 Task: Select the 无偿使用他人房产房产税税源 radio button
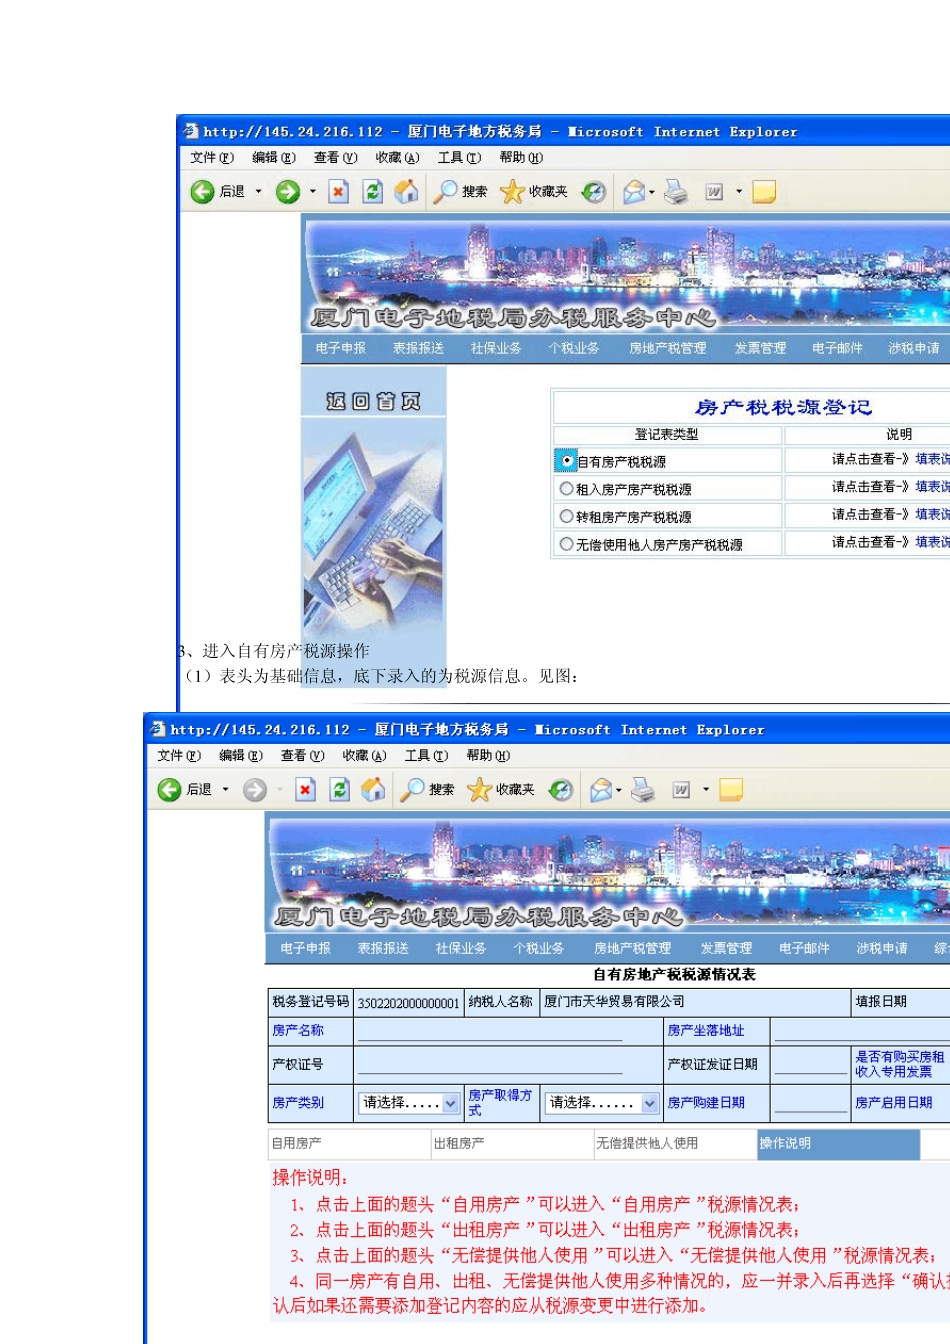pos(567,544)
